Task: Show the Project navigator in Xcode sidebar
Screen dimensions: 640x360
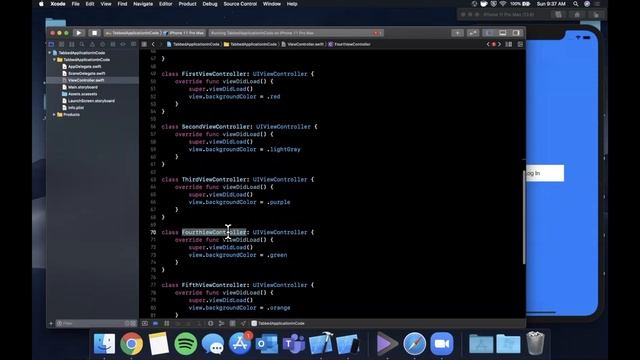Action: (51, 44)
